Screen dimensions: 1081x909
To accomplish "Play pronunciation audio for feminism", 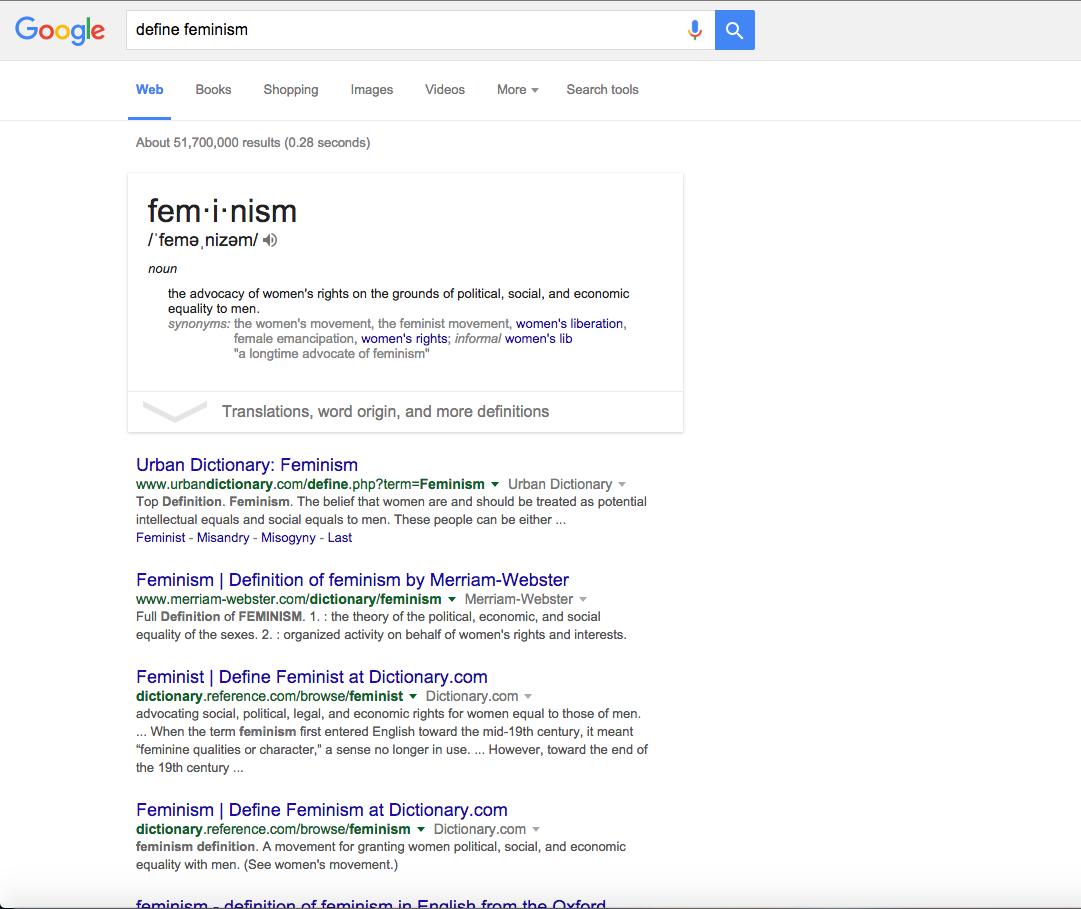I will click(x=270, y=240).
